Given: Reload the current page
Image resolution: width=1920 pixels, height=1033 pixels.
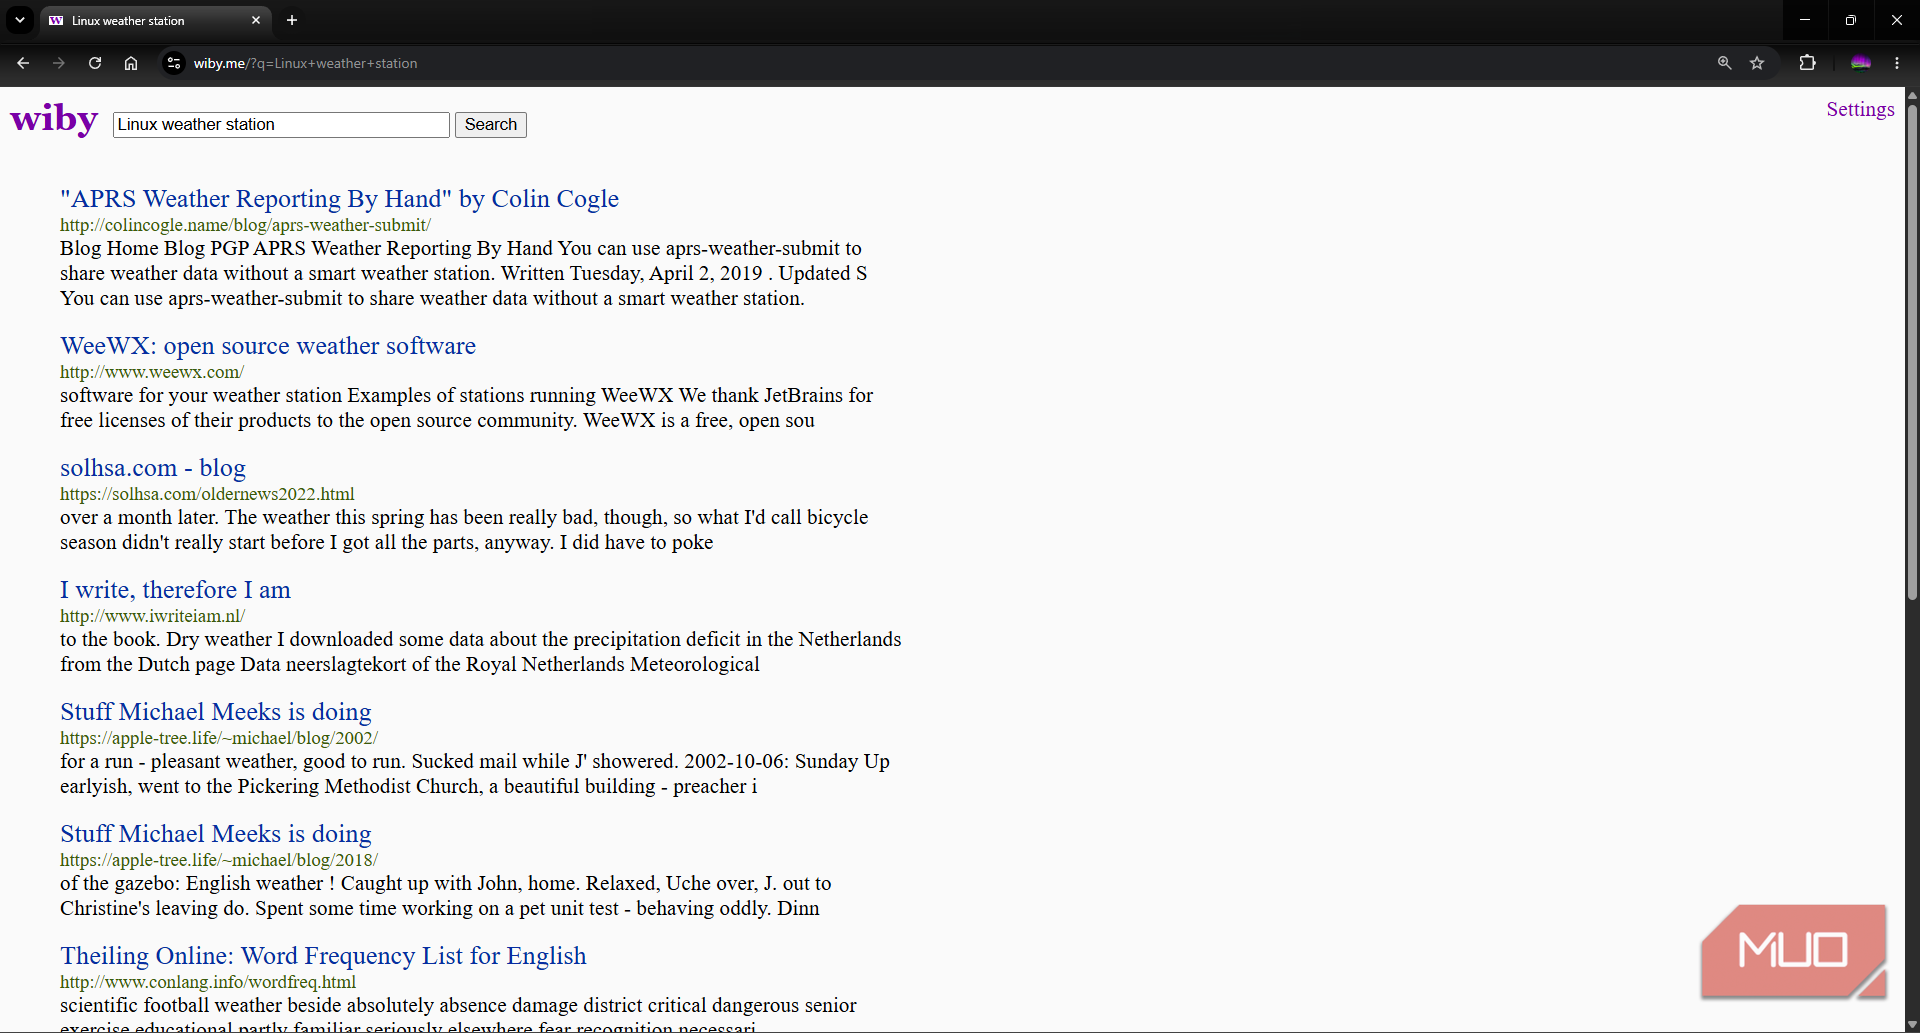Looking at the screenshot, I should [x=95, y=63].
